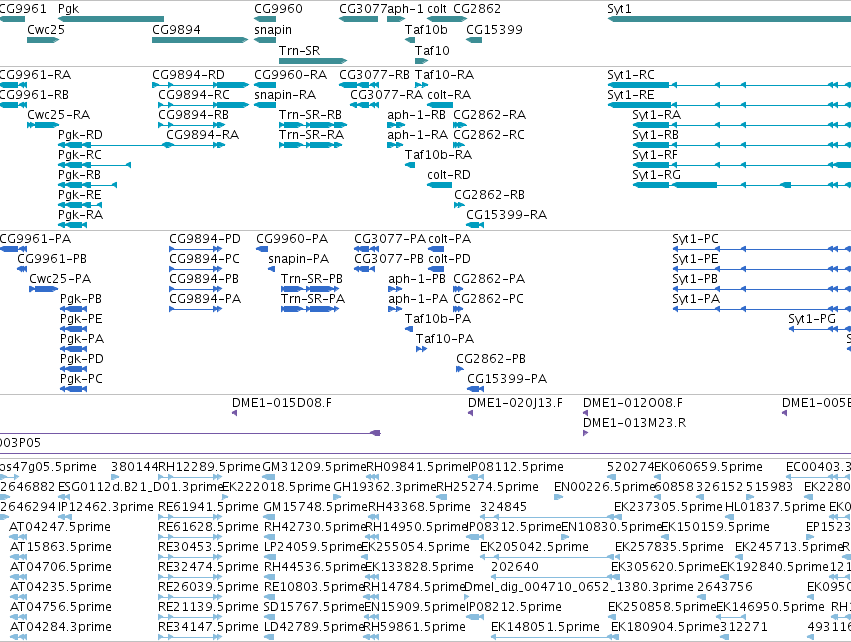Select protein CG9961-PB

coord(22,269)
